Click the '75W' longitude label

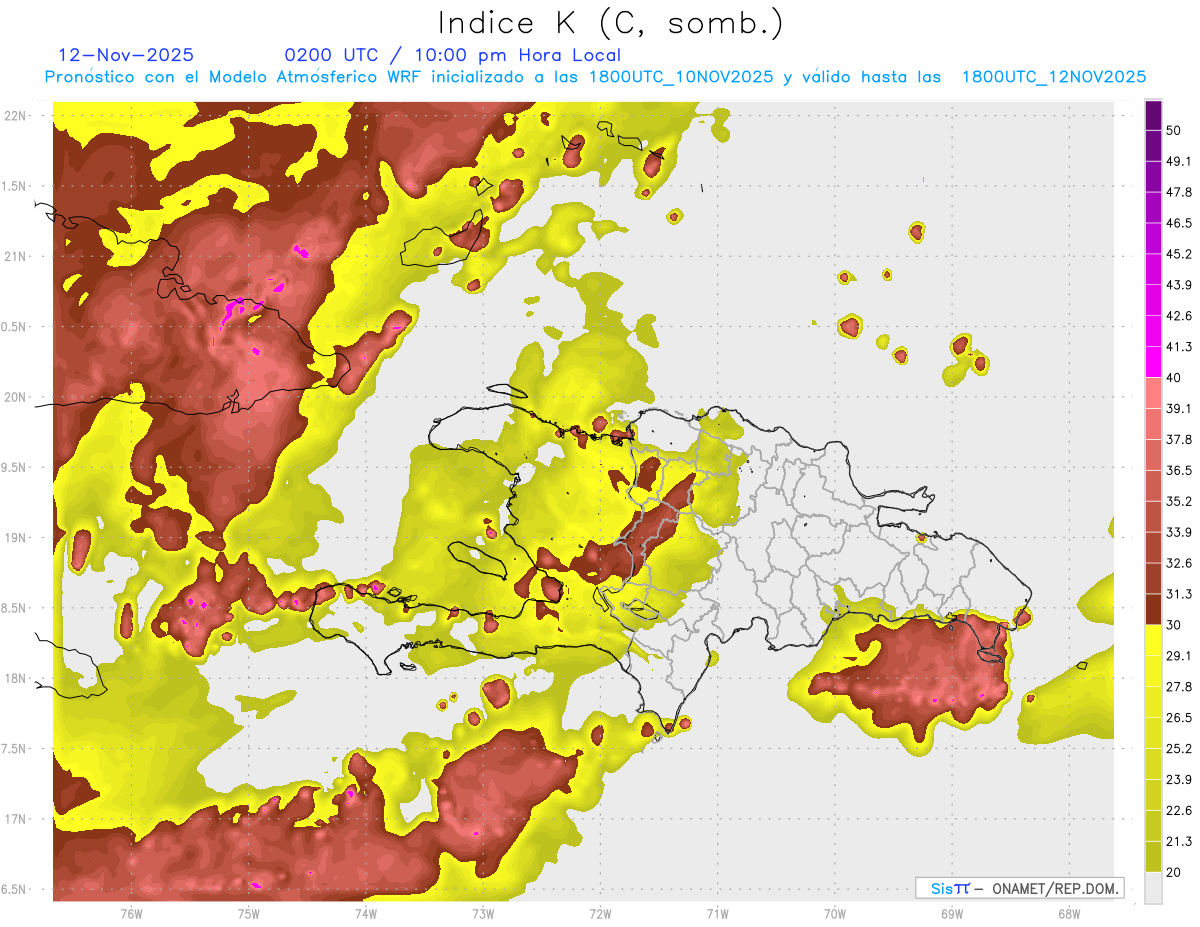(249, 914)
